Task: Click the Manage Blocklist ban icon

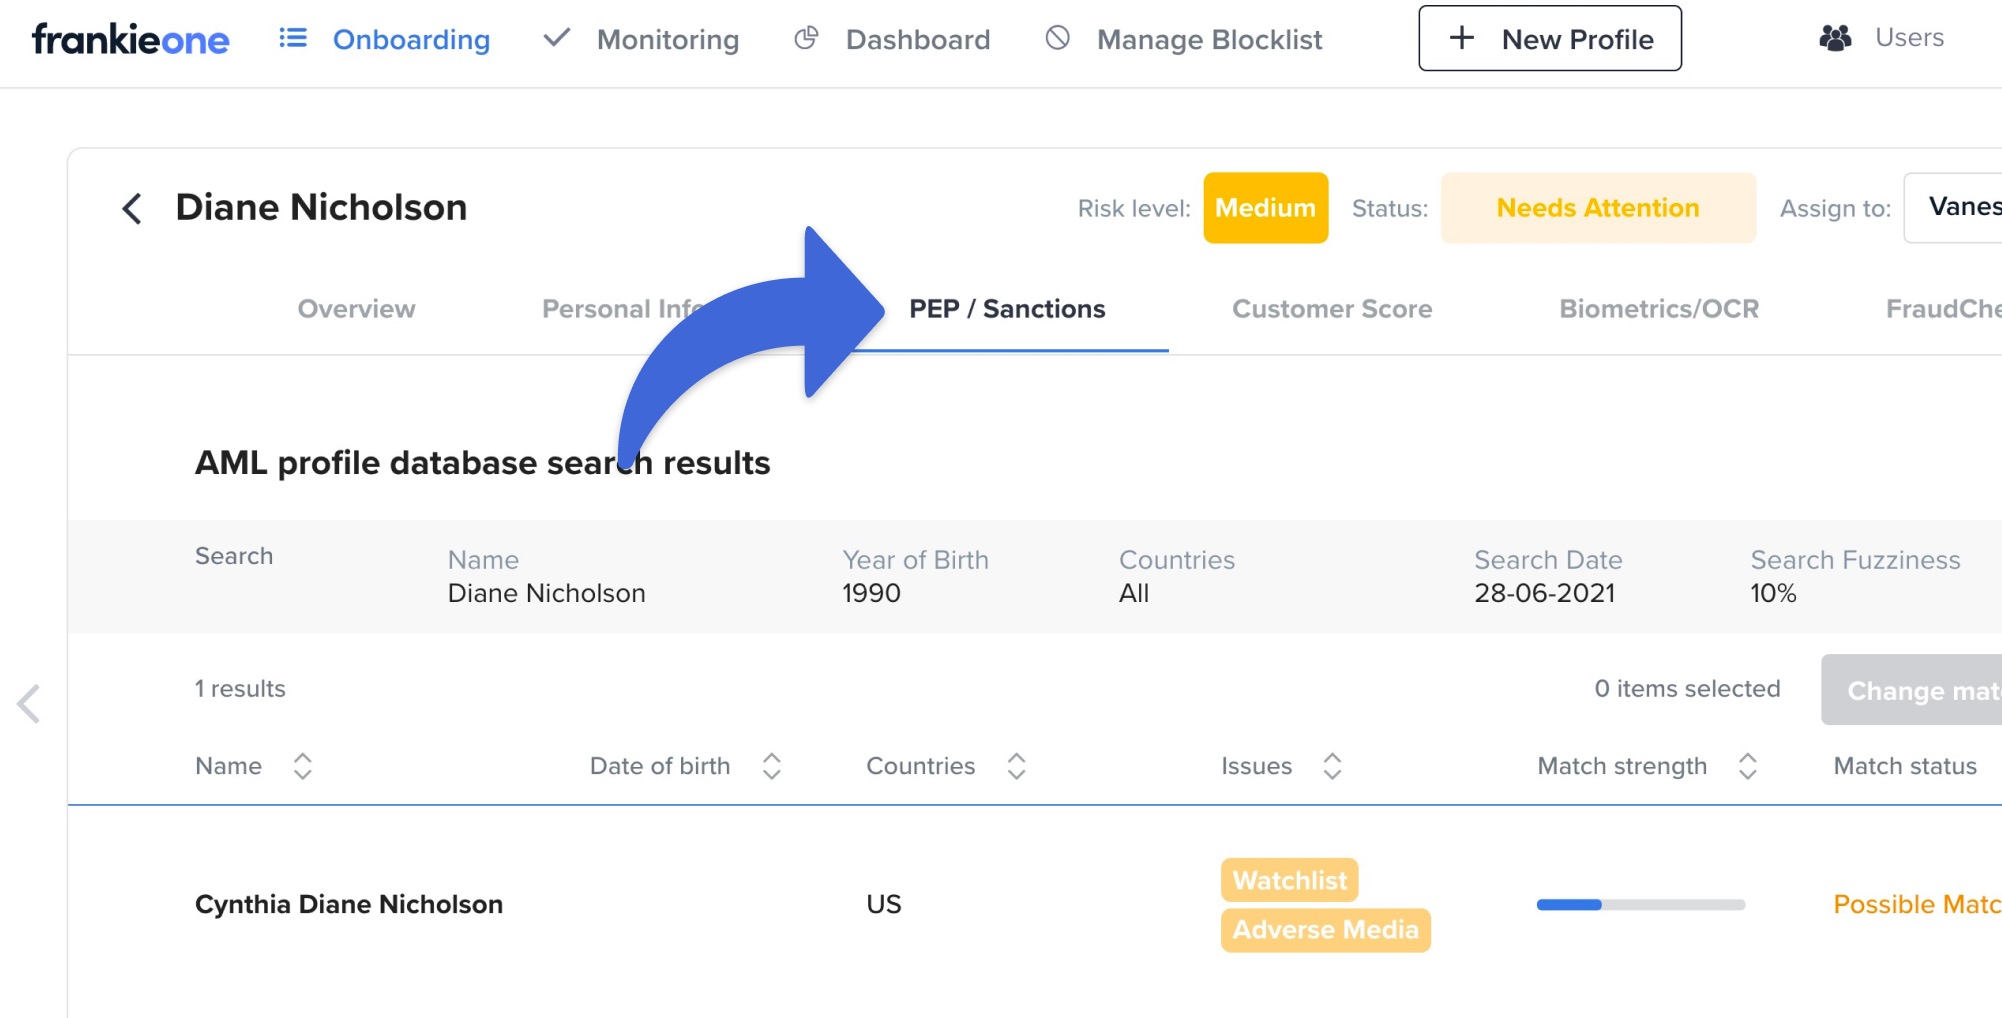Action: [x=1057, y=38]
